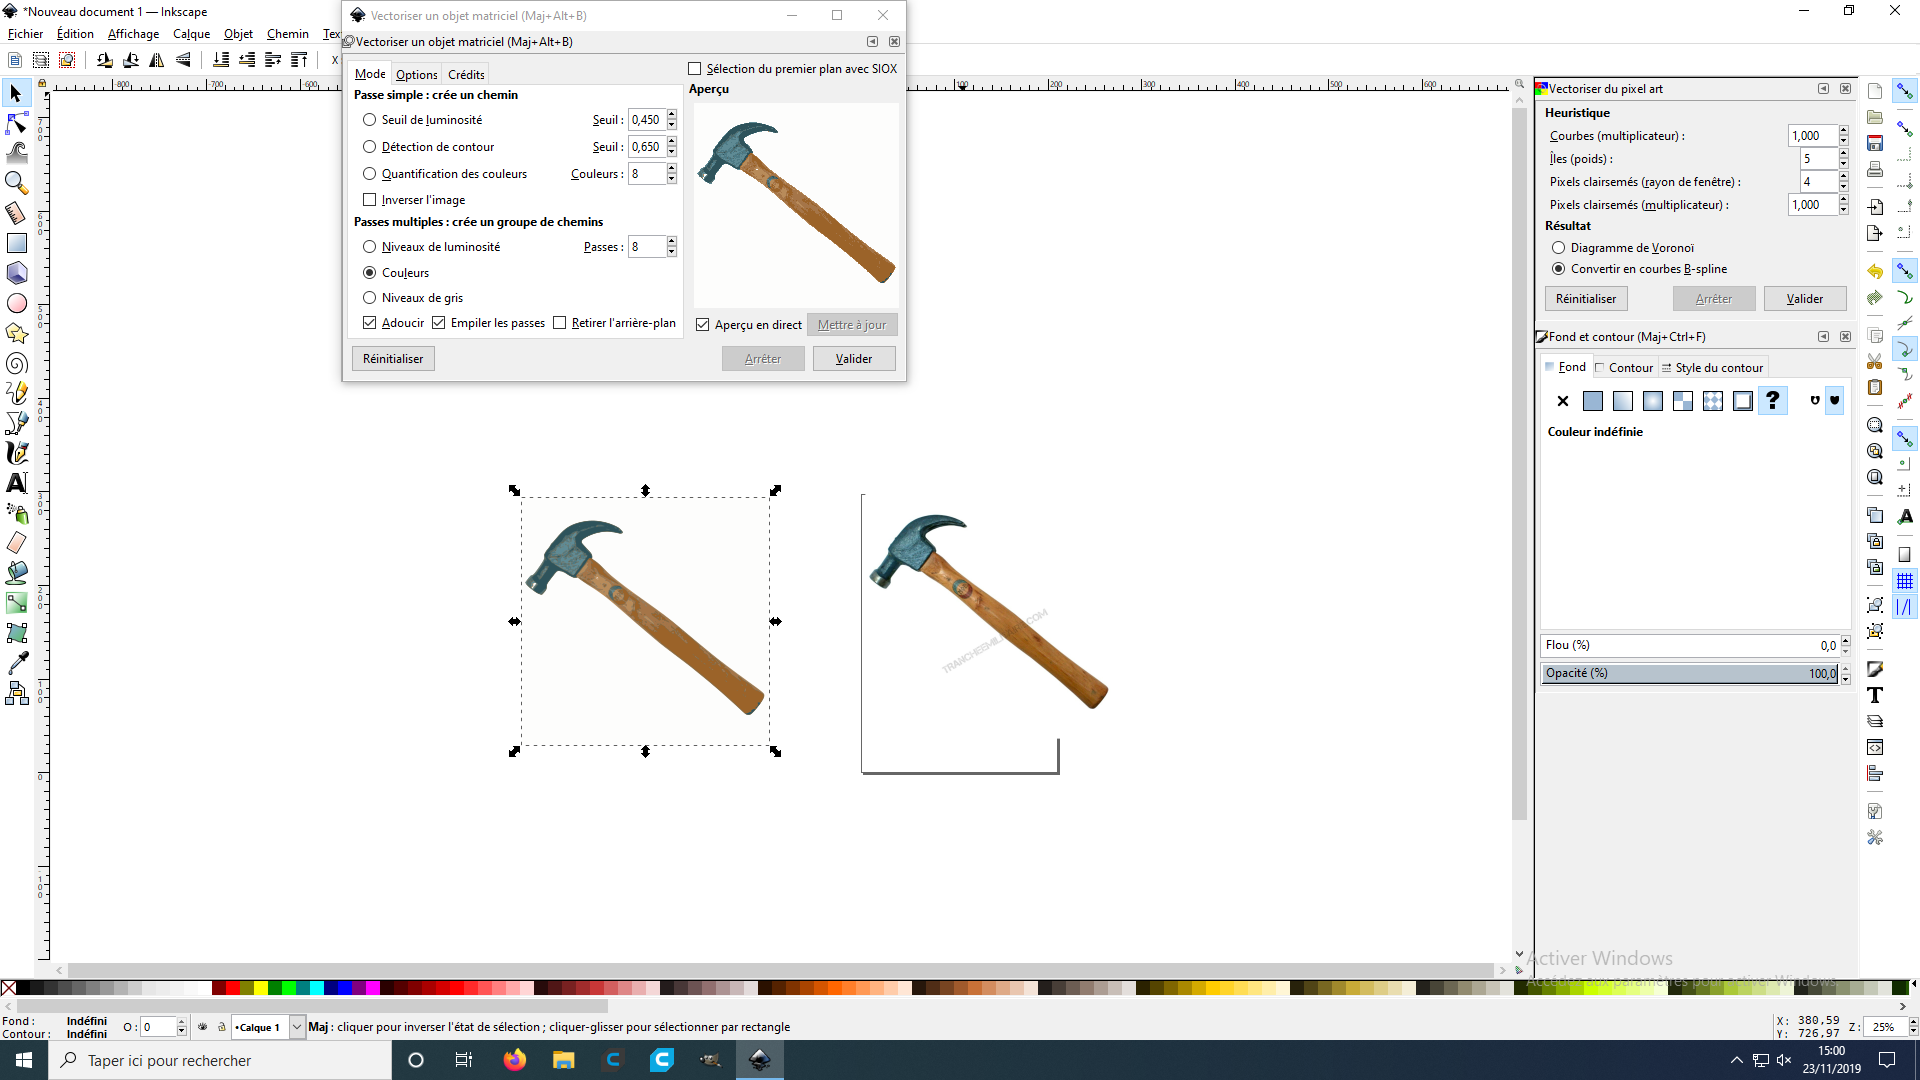
Task: Select the rectangle drawing tool
Action: [x=16, y=243]
